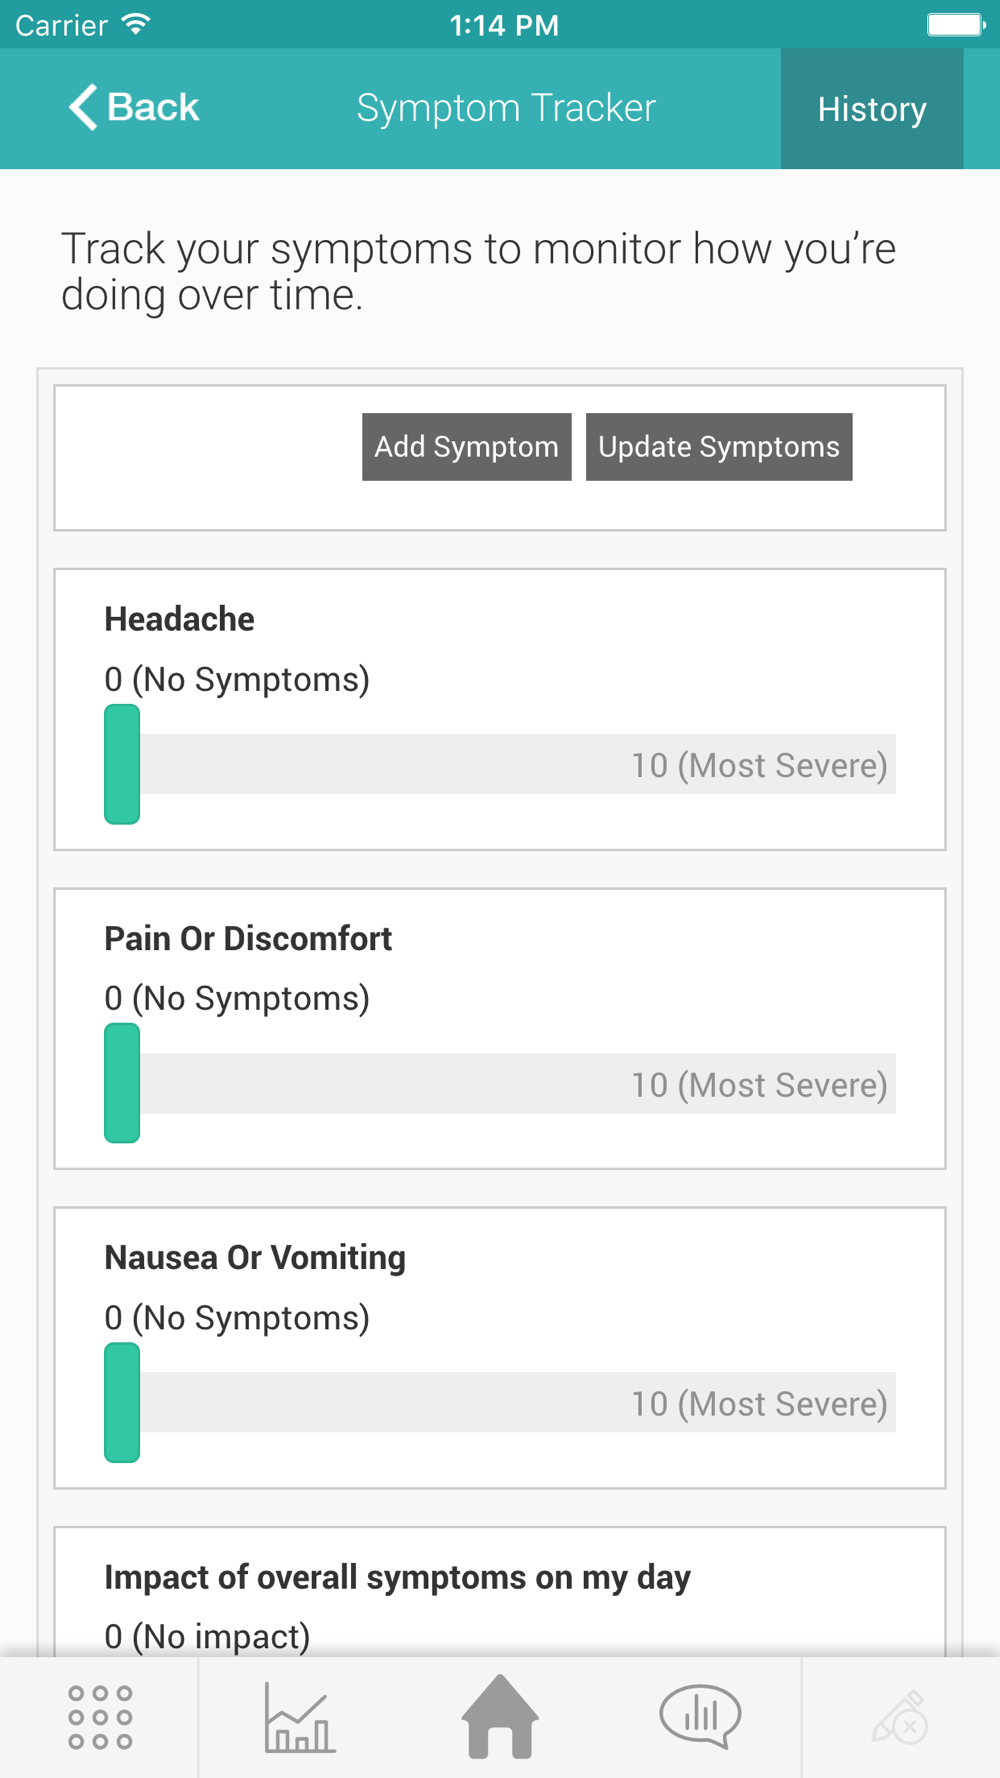1000x1778 pixels.
Task: Click the Update Symptoms button
Action: (x=719, y=447)
